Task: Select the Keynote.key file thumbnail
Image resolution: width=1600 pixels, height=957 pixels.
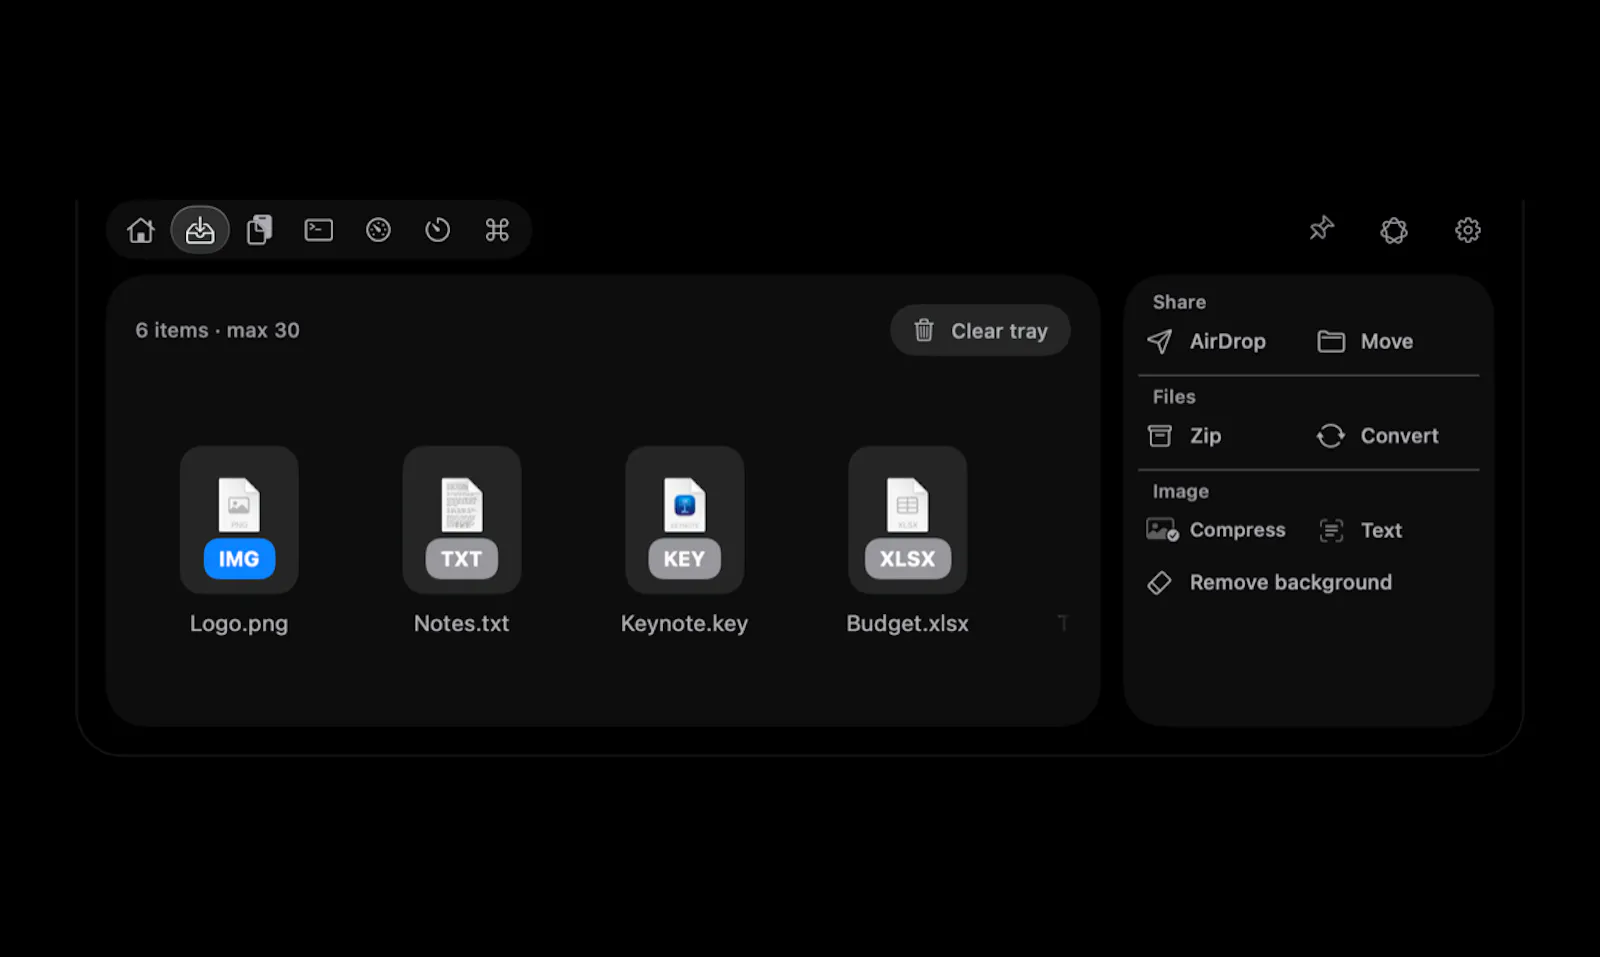Action: [685, 520]
